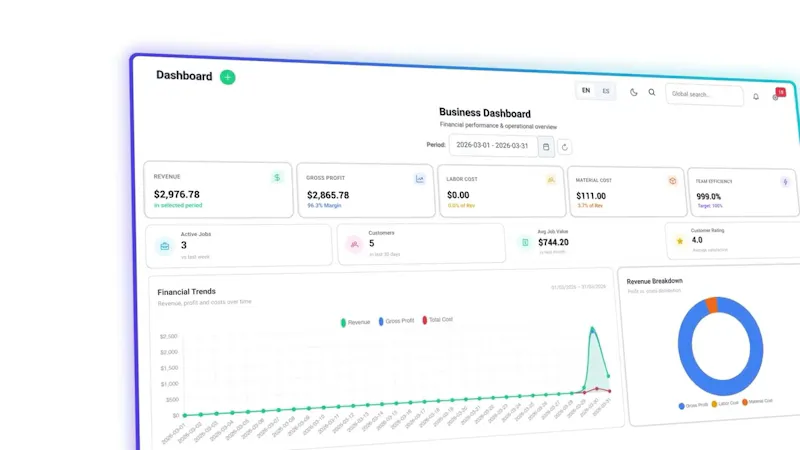
Task: Click the search magnifier icon
Action: tap(652, 92)
